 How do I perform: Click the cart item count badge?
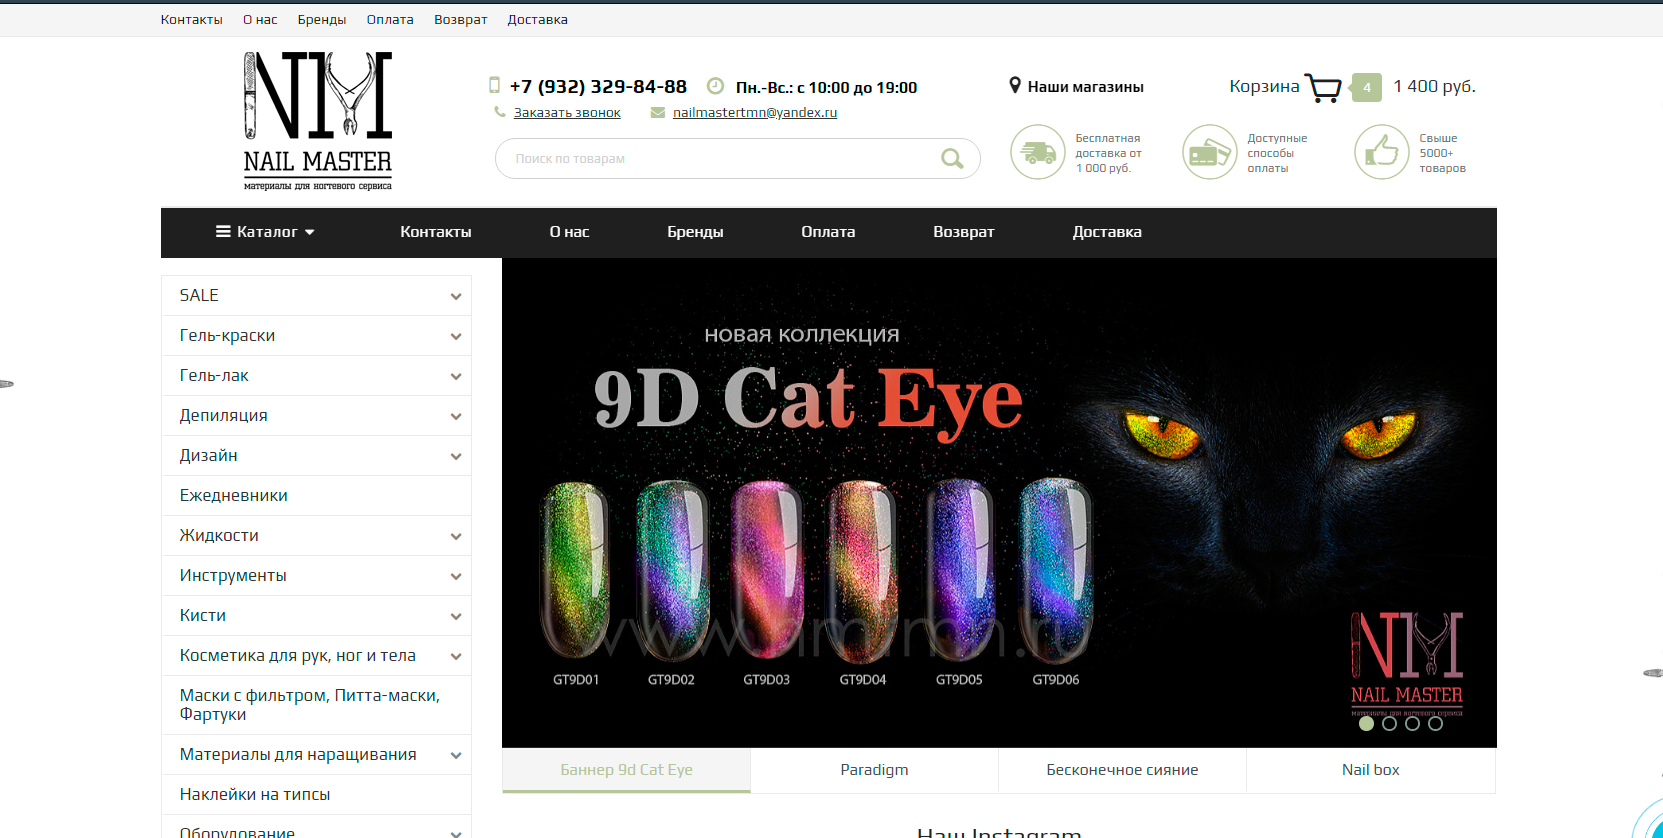tap(1367, 87)
